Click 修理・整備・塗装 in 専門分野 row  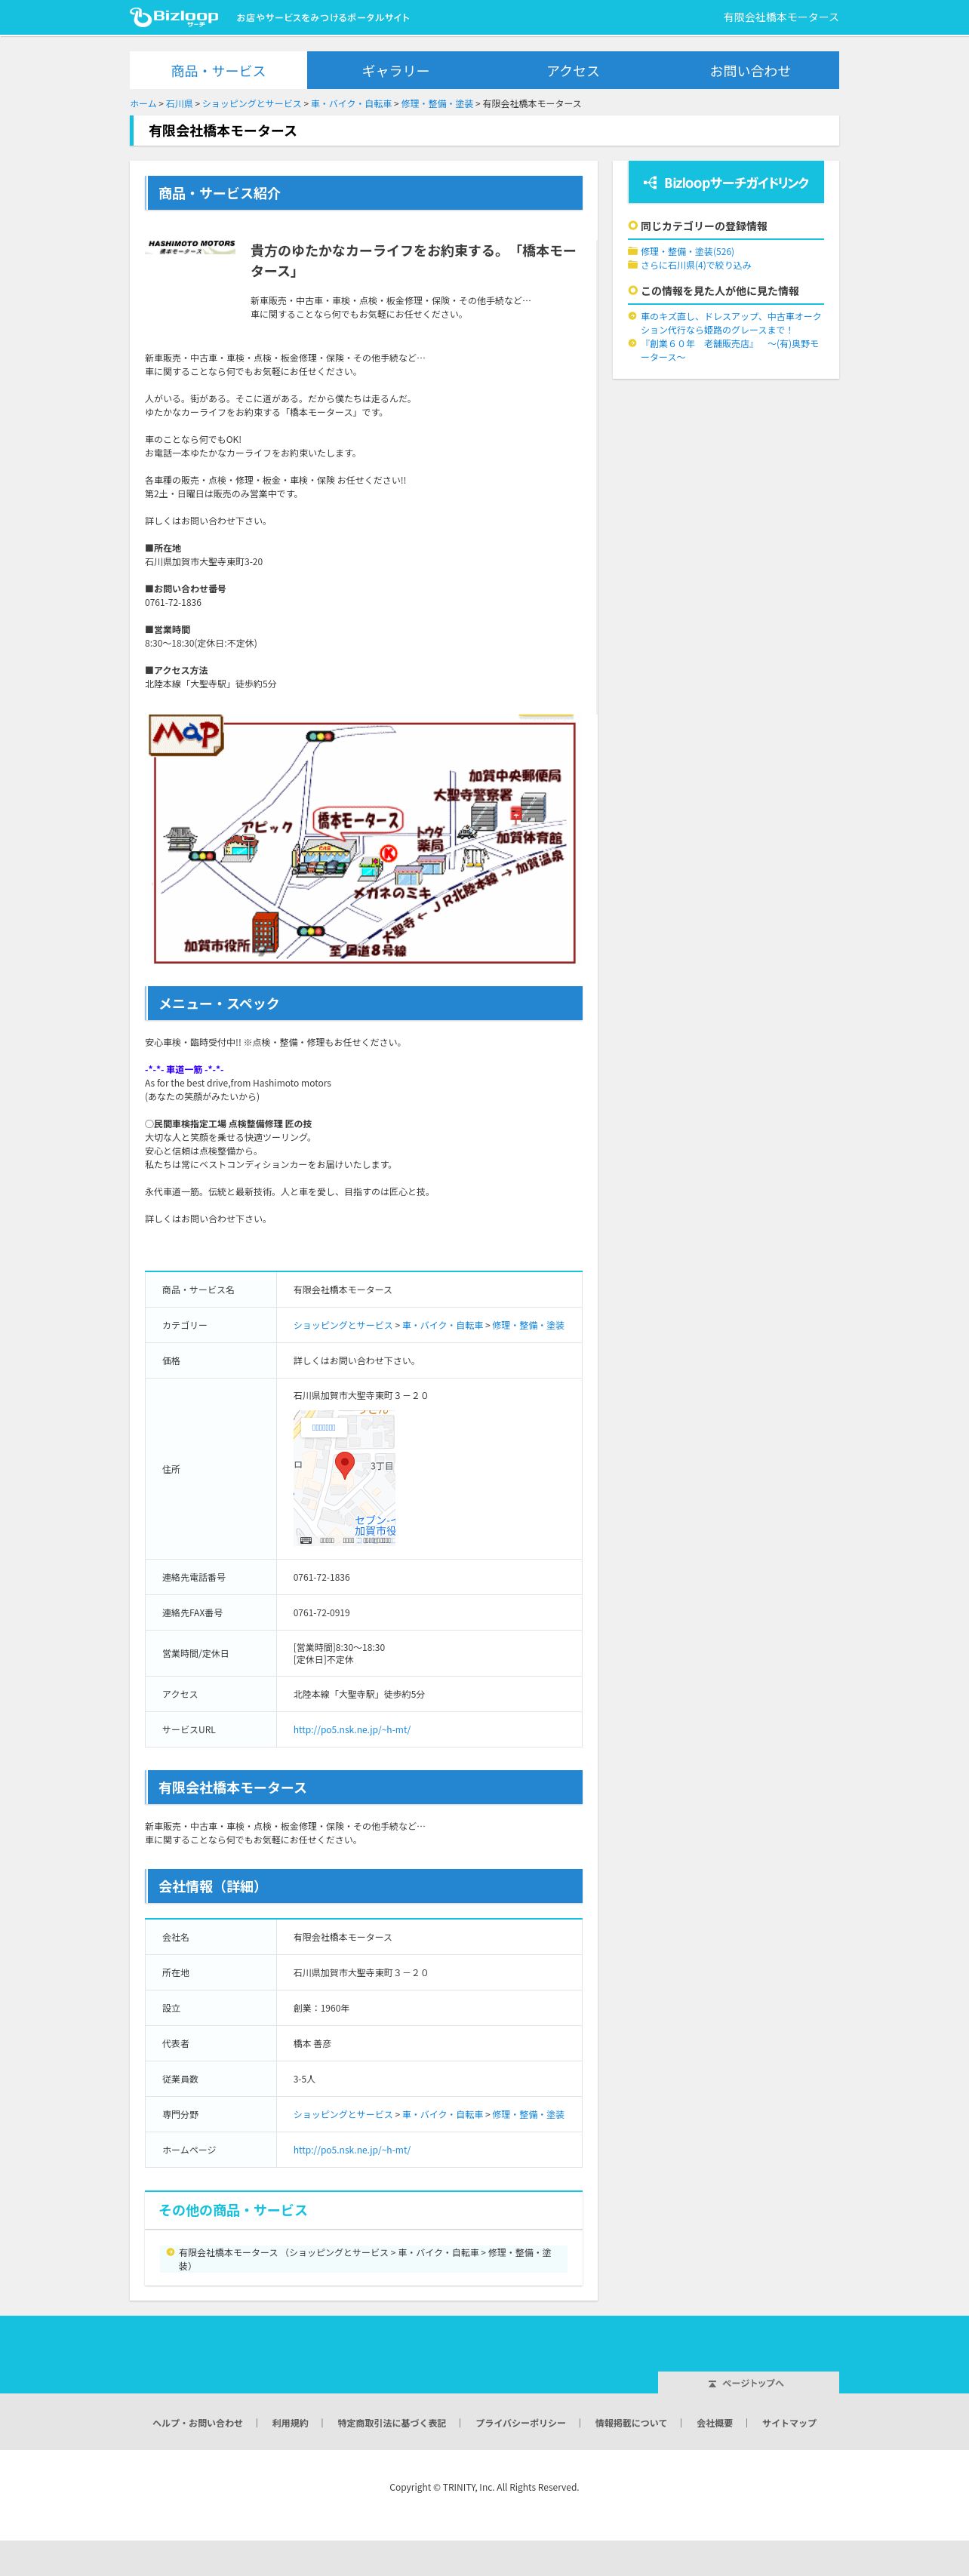pyautogui.click(x=528, y=2114)
